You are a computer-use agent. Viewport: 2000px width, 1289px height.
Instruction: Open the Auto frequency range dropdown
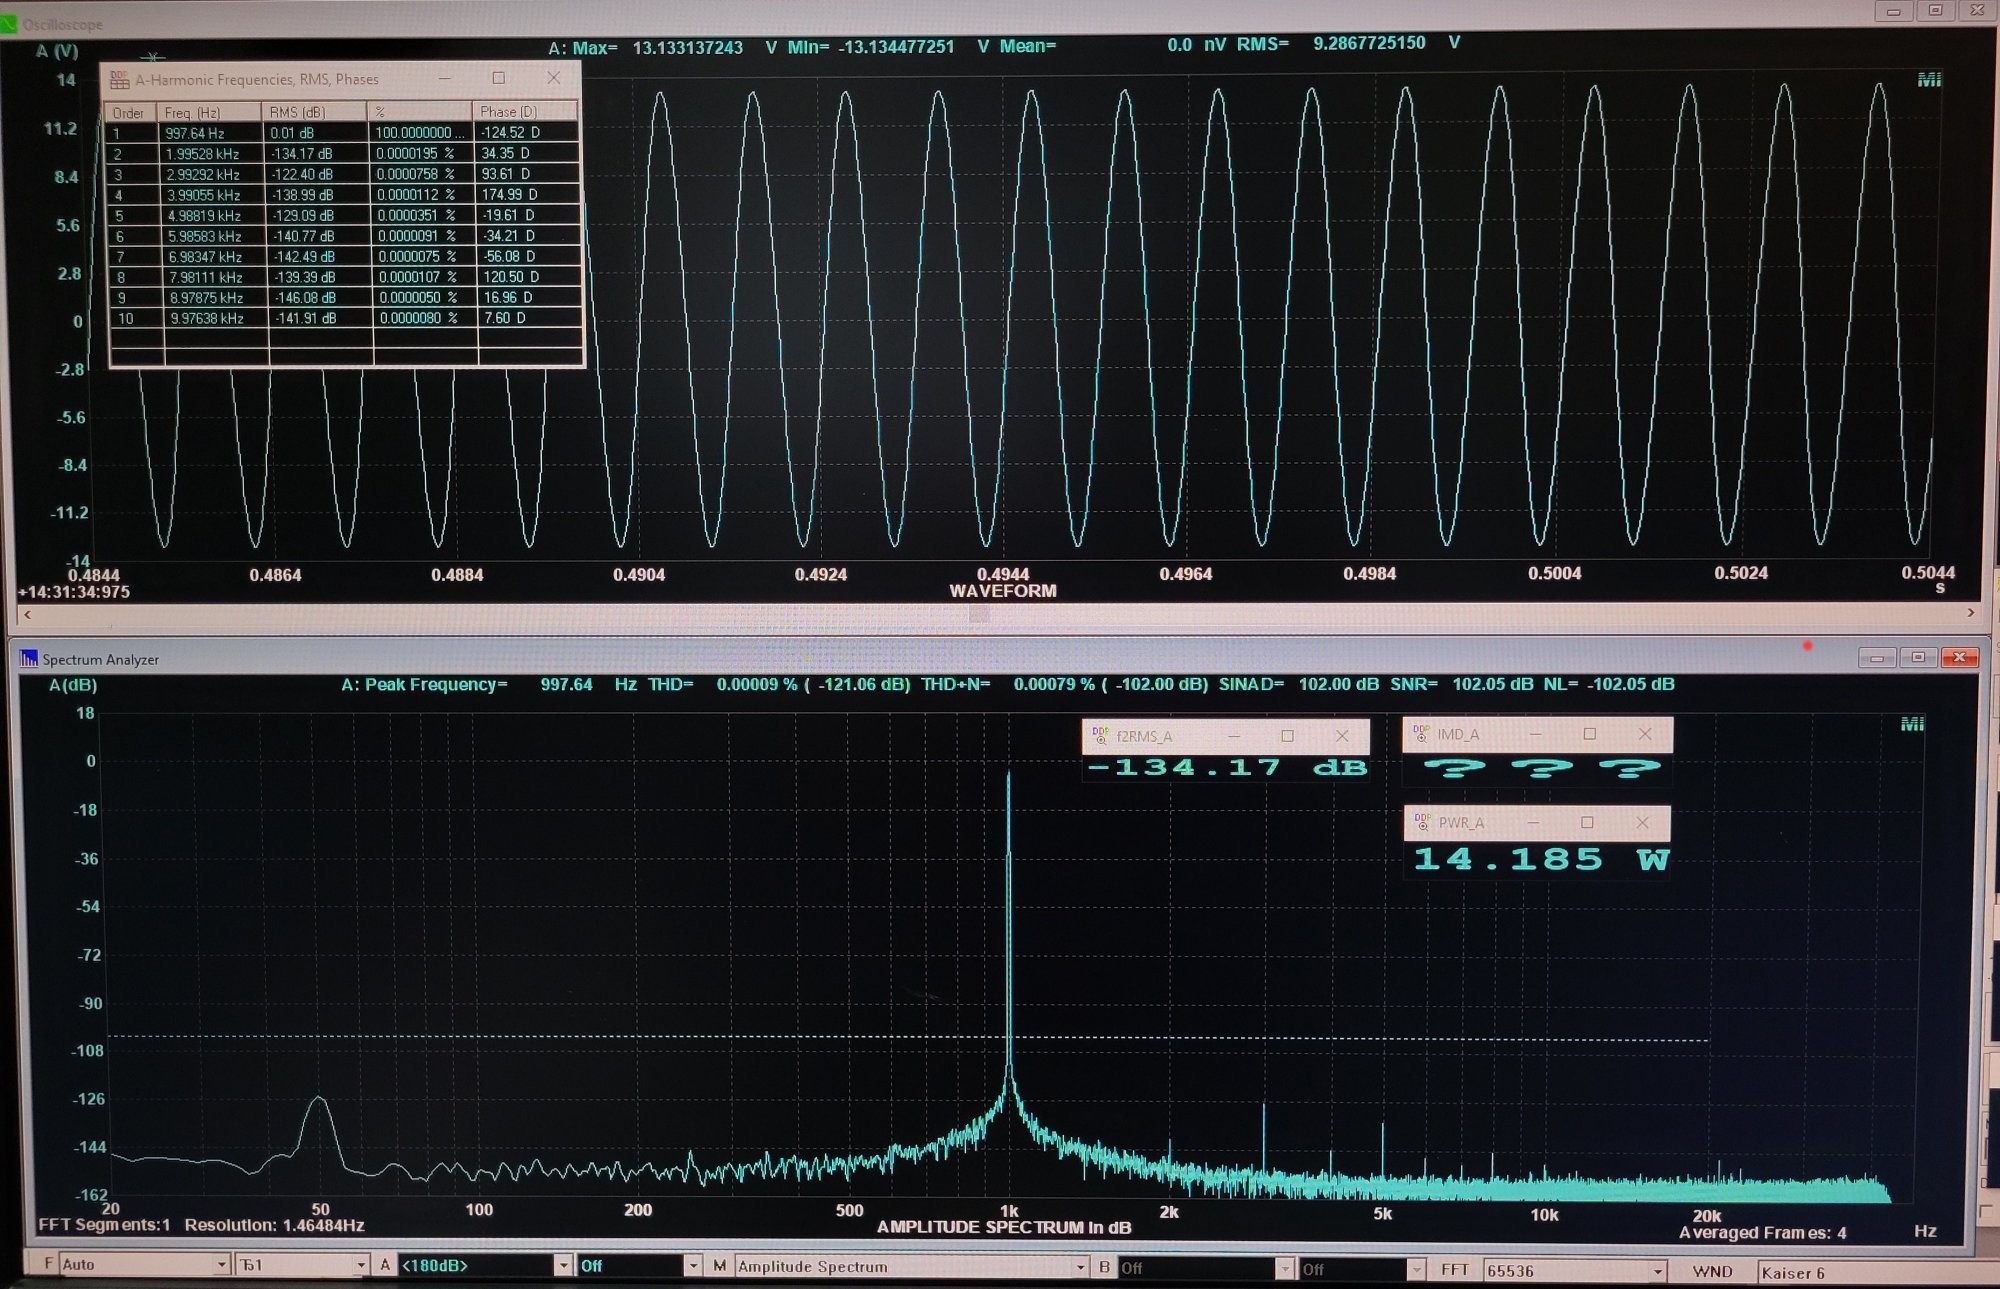[221, 1265]
